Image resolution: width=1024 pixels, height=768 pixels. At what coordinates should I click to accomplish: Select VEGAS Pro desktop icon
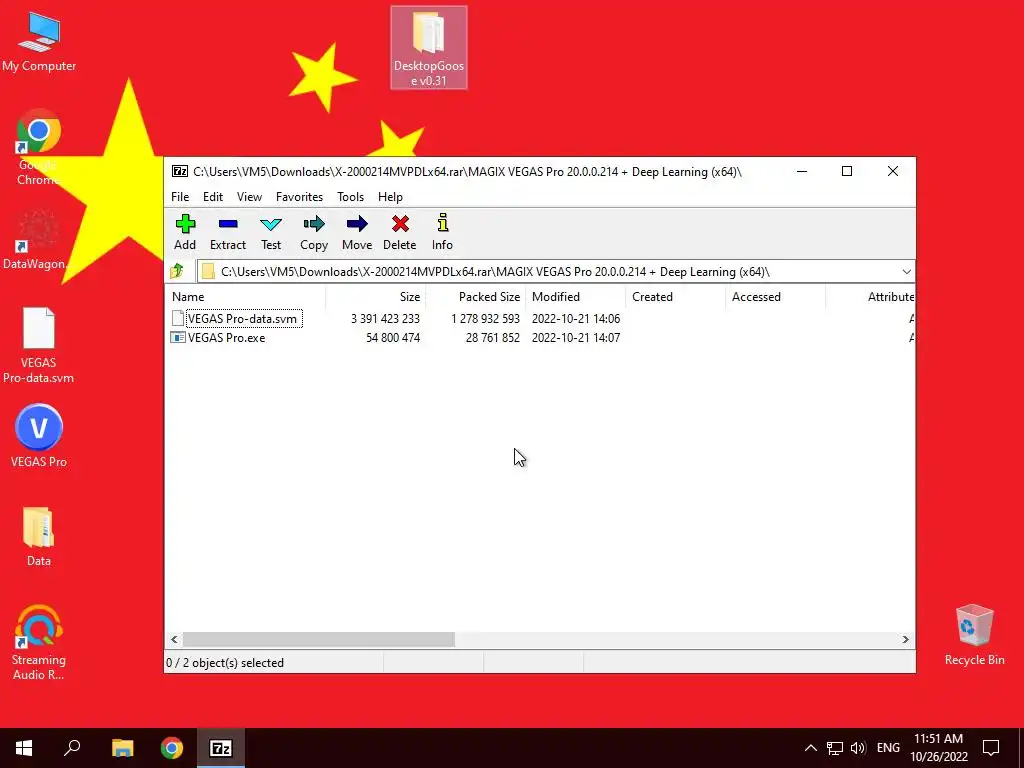[x=39, y=436]
